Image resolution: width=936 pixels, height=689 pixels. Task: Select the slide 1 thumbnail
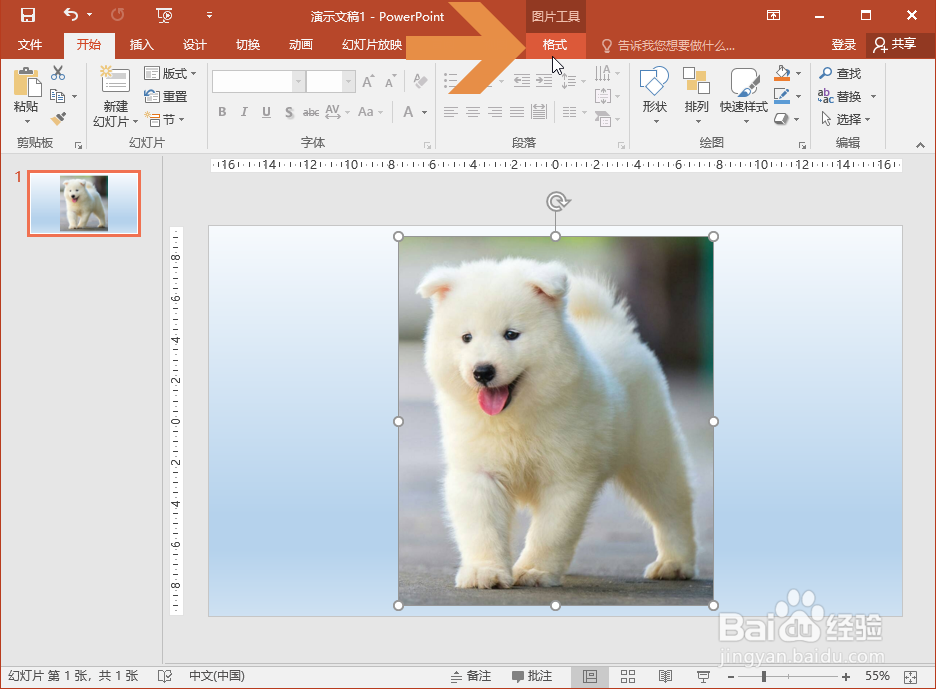point(84,203)
